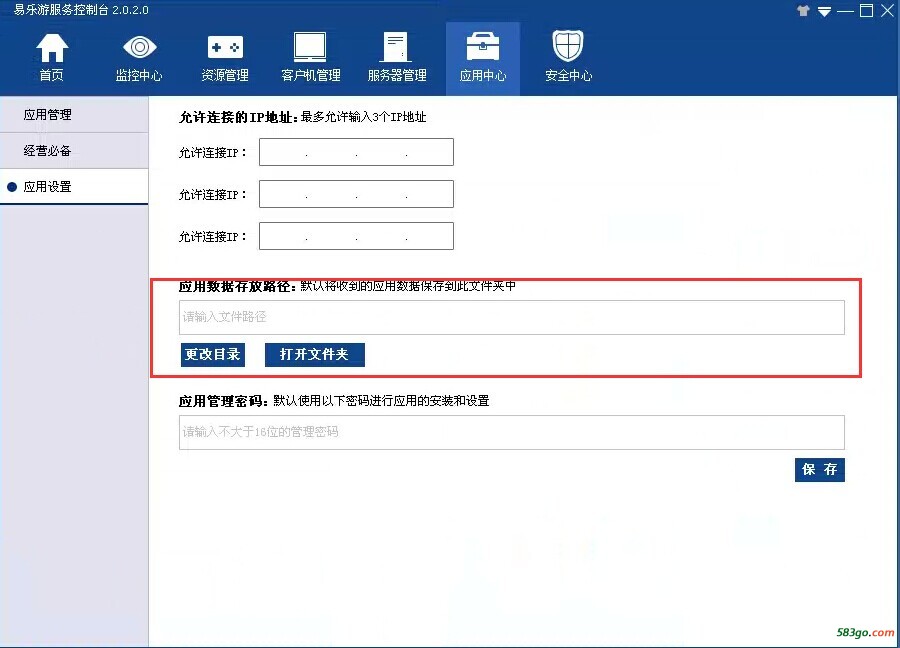900x648 pixels.
Task: Click the 应用管理密码 heading text
Action: (223, 401)
